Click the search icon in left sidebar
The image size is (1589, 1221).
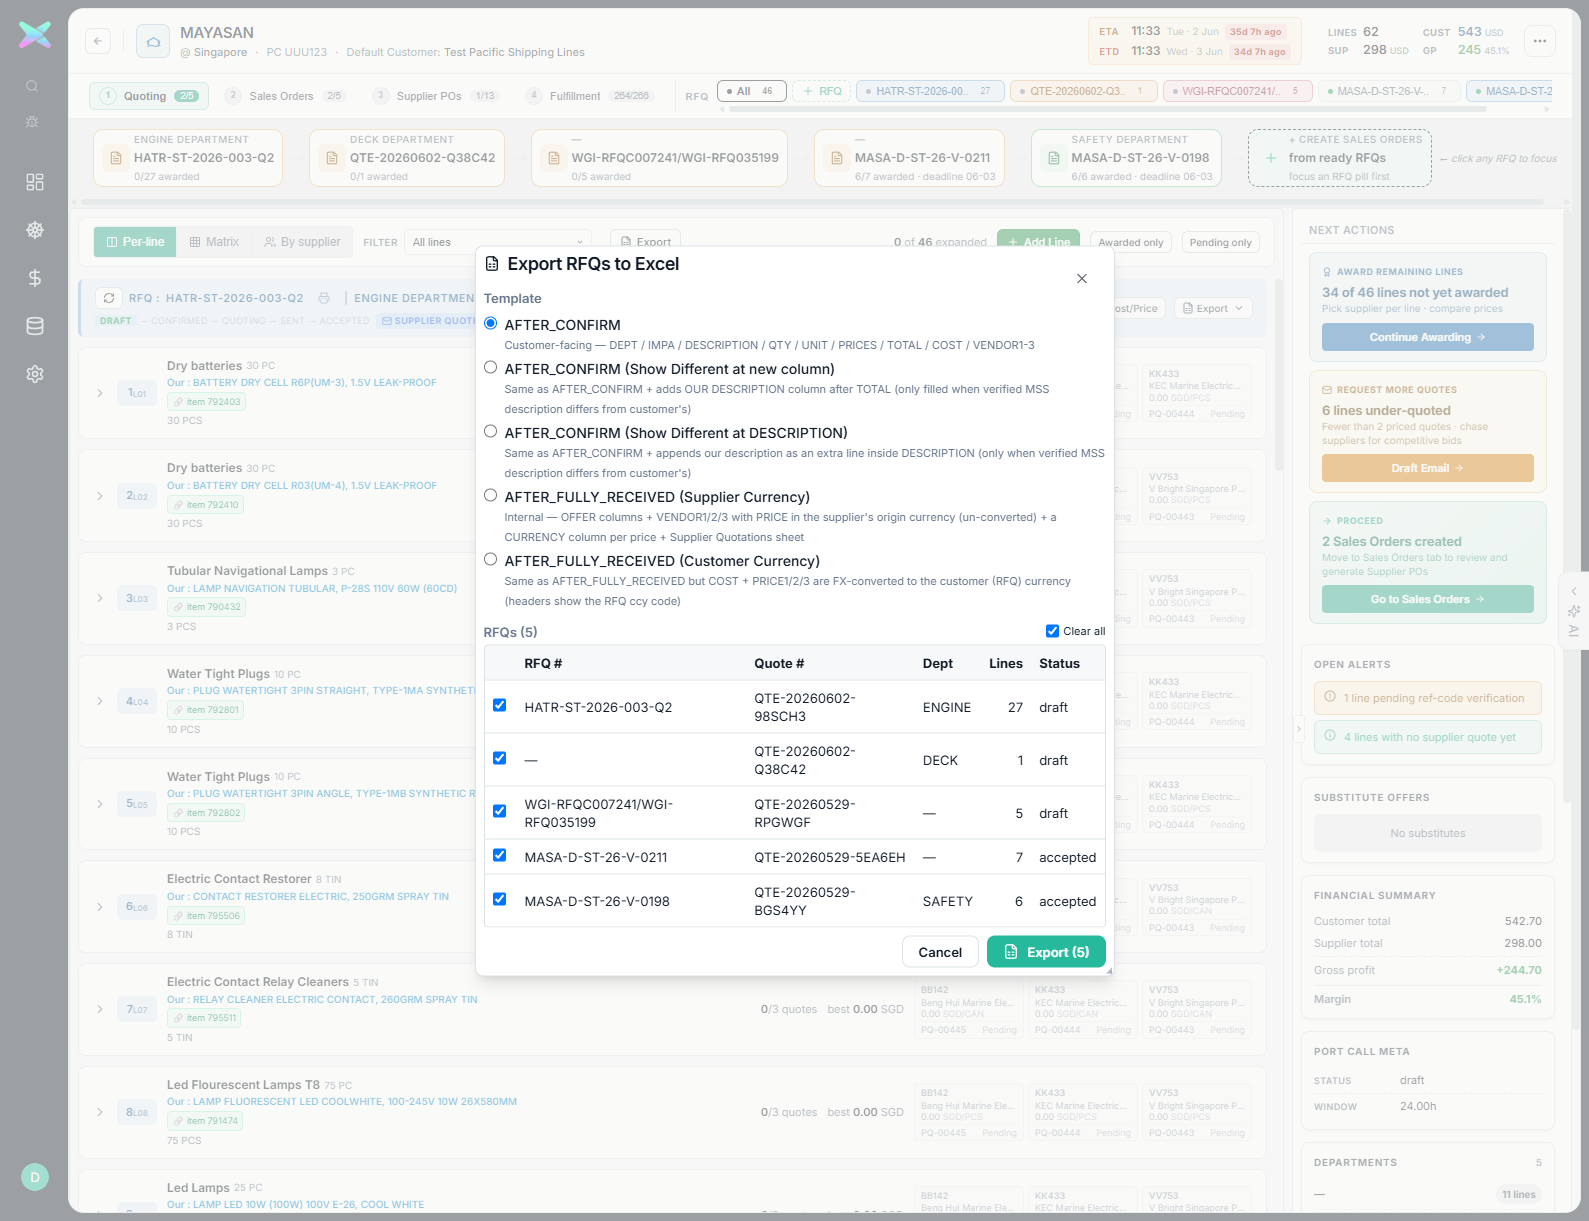[x=32, y=86]
